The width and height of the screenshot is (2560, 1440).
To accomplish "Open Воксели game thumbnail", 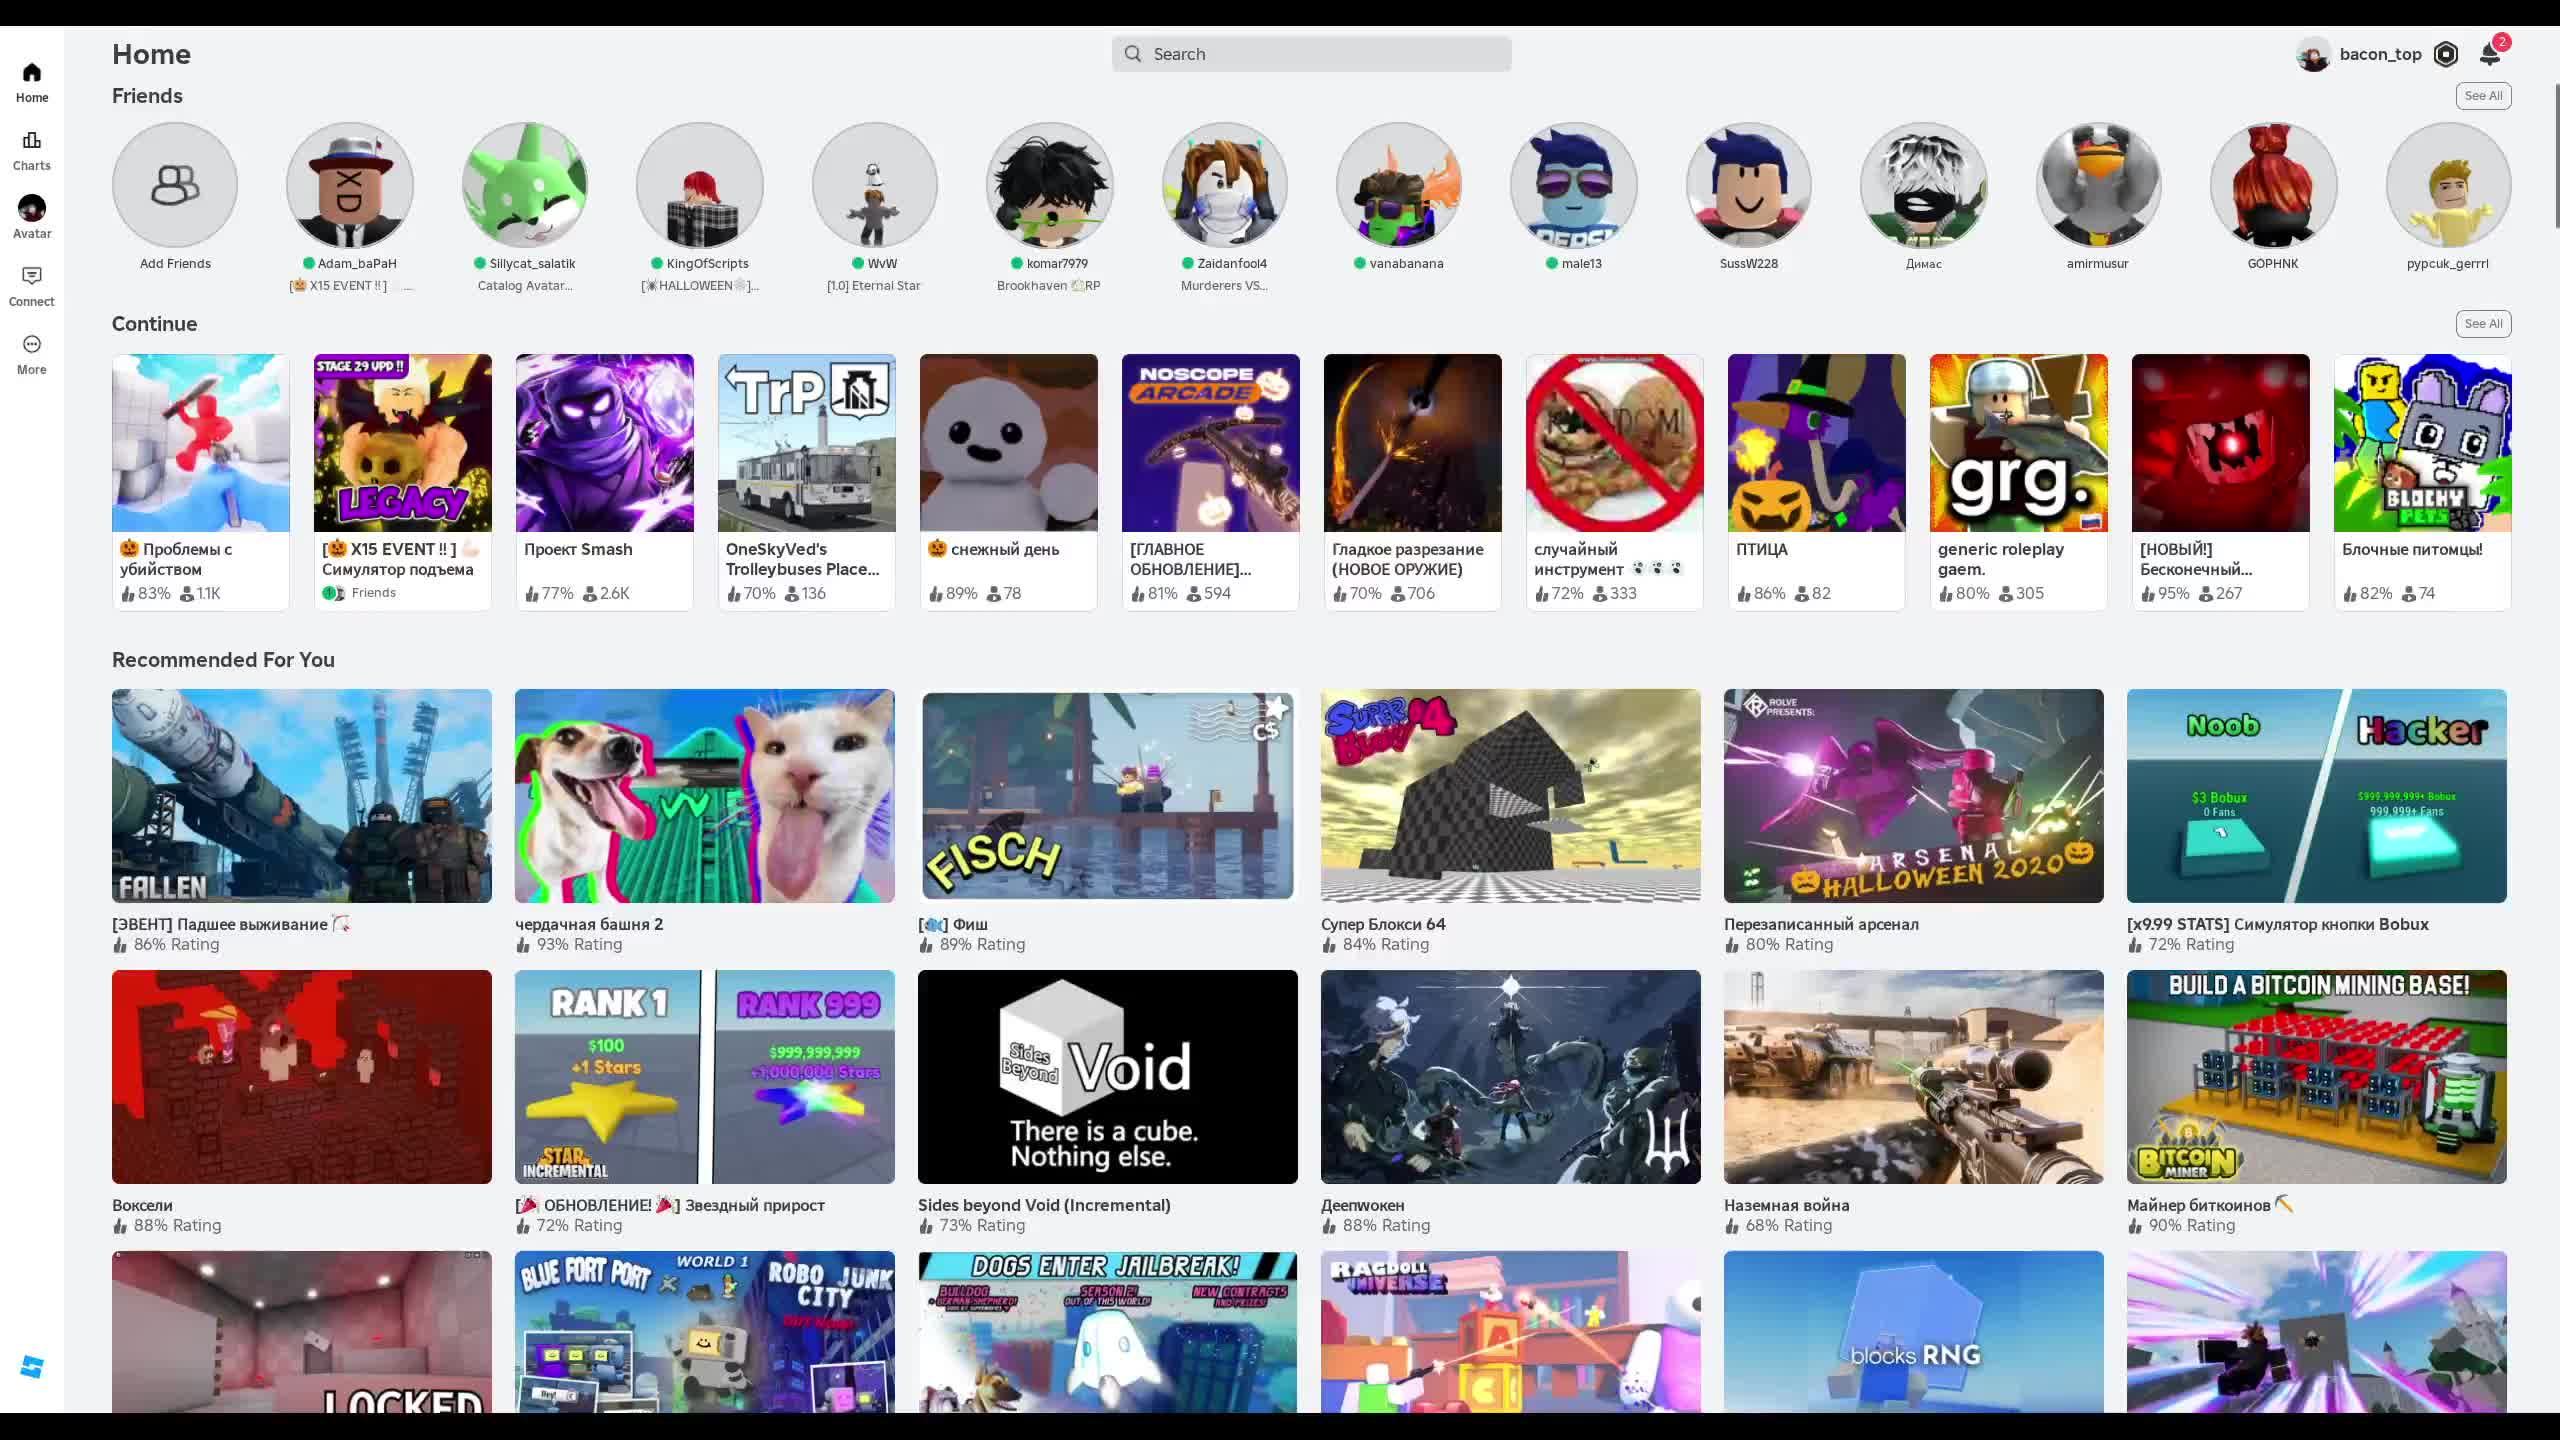I will pyautogui.click(x=302, y=1077).
